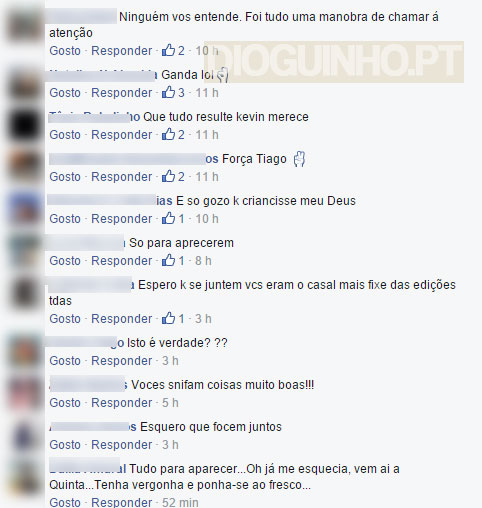Screen dimensions: 482x508
Task: Like the 'Ninguém vos entende' comment via Gosto
Action: 65,51
